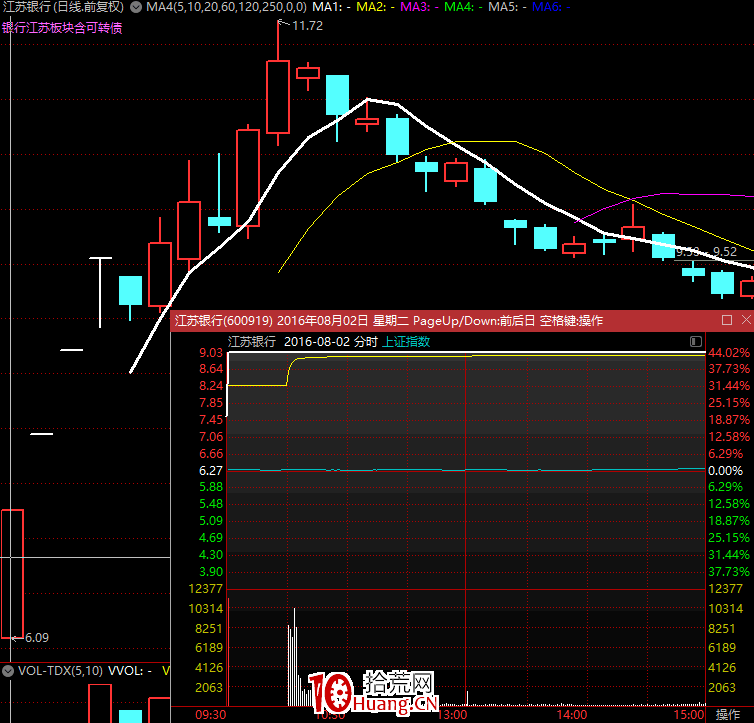The width and height of the screenshot is (754, 723).
Task: Click the 3.90 bottom price axis value
Action: coord(211,572)
